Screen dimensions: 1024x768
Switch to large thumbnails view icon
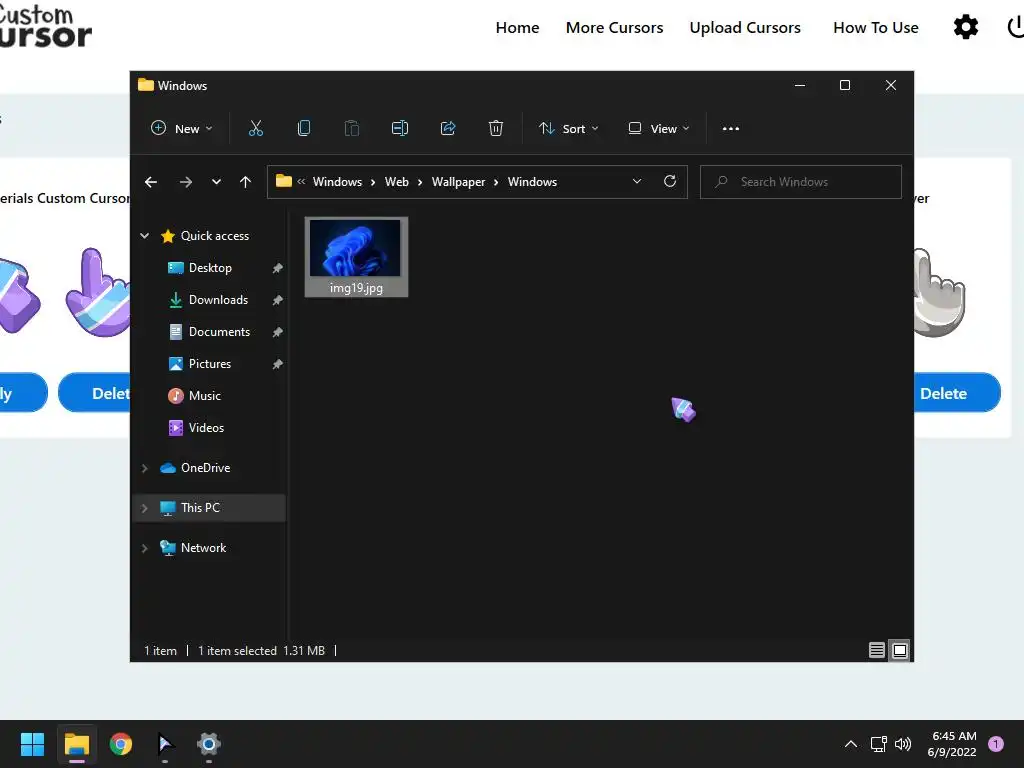point(900,650)
